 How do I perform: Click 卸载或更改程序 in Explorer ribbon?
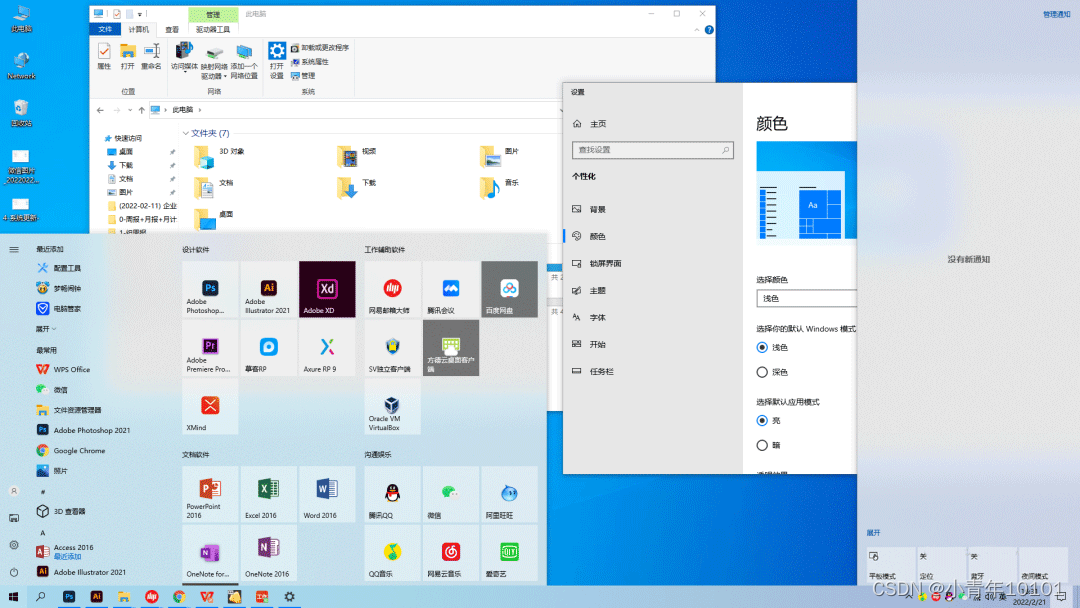[x=320, y=48]
